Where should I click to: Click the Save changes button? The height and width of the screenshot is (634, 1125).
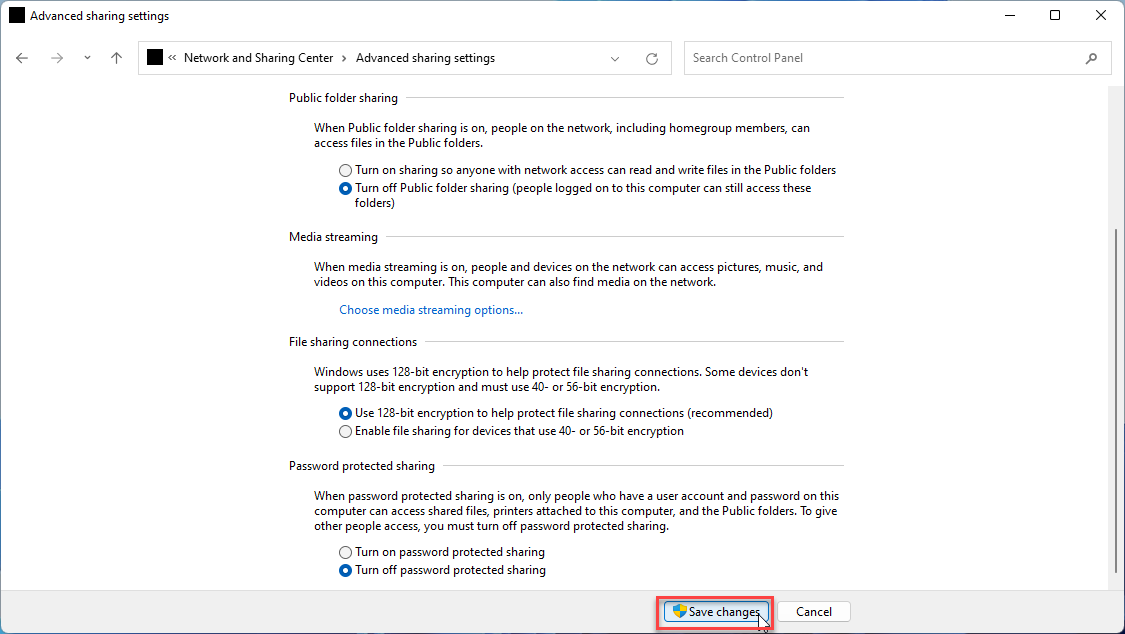click(716, 612)
